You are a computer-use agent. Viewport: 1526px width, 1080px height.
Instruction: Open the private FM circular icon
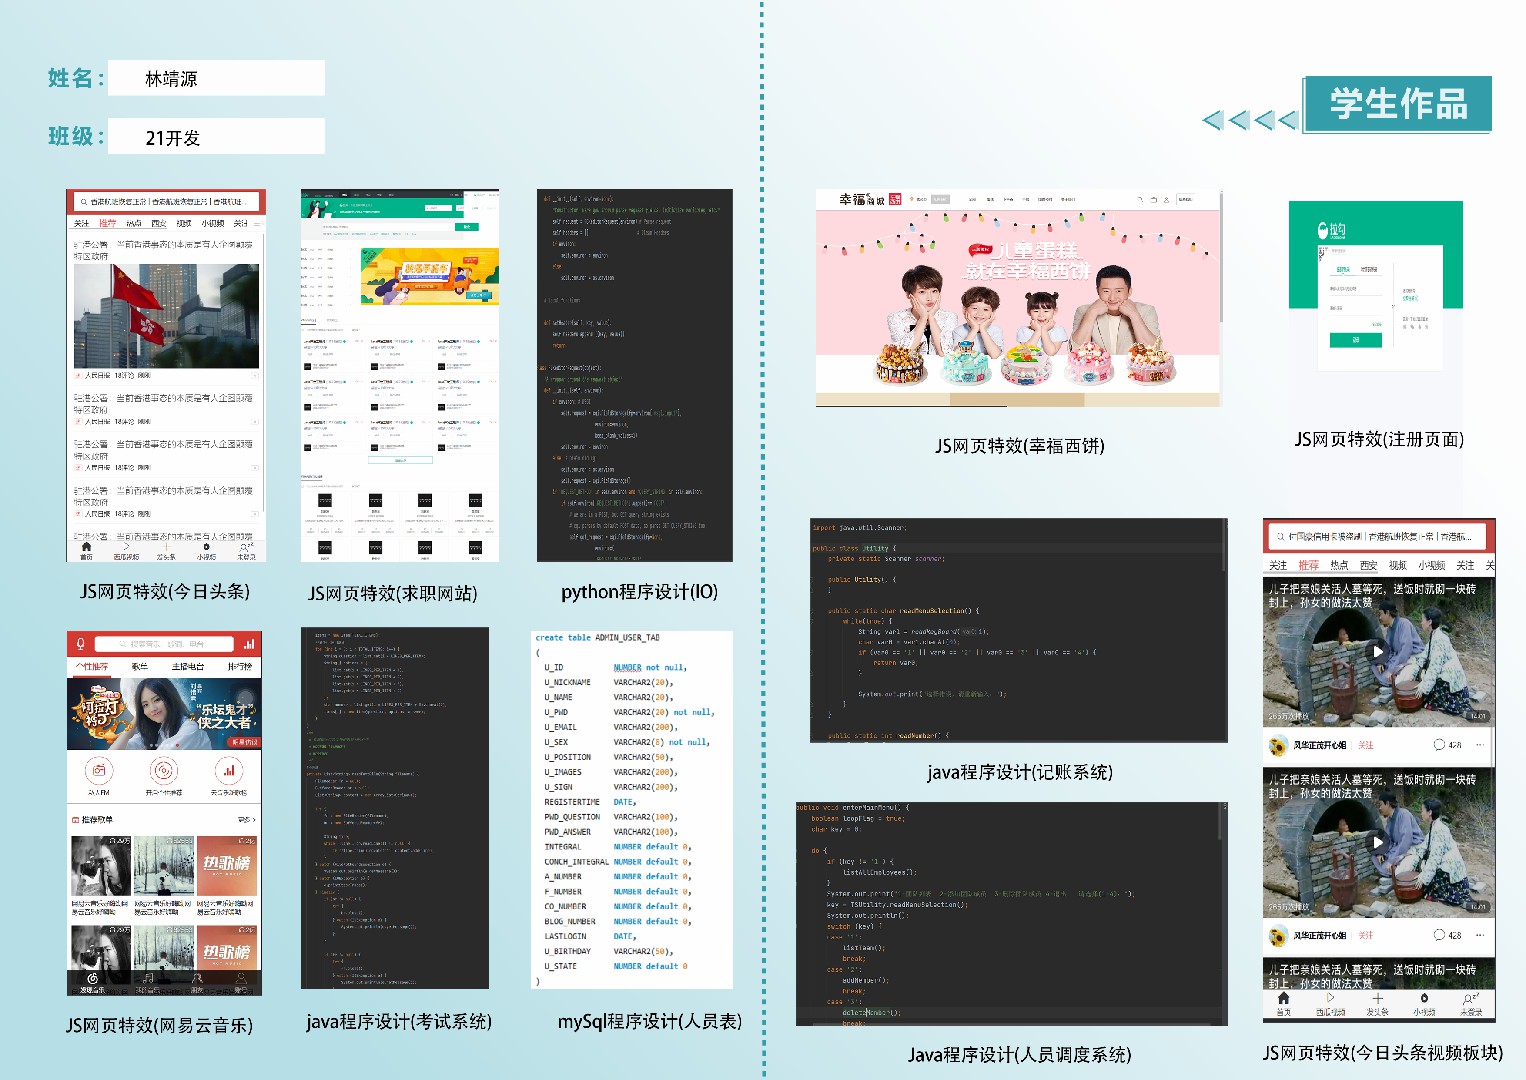click(99, 771)
